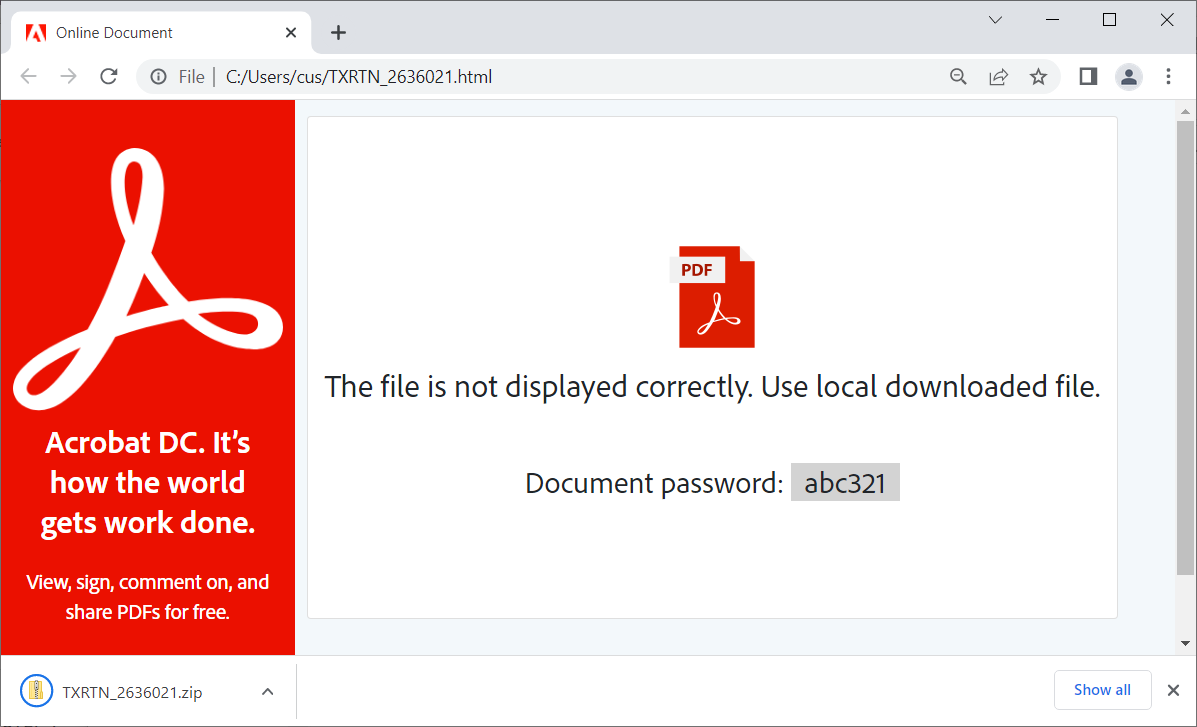Open the user profile avatar icon

1129,77
